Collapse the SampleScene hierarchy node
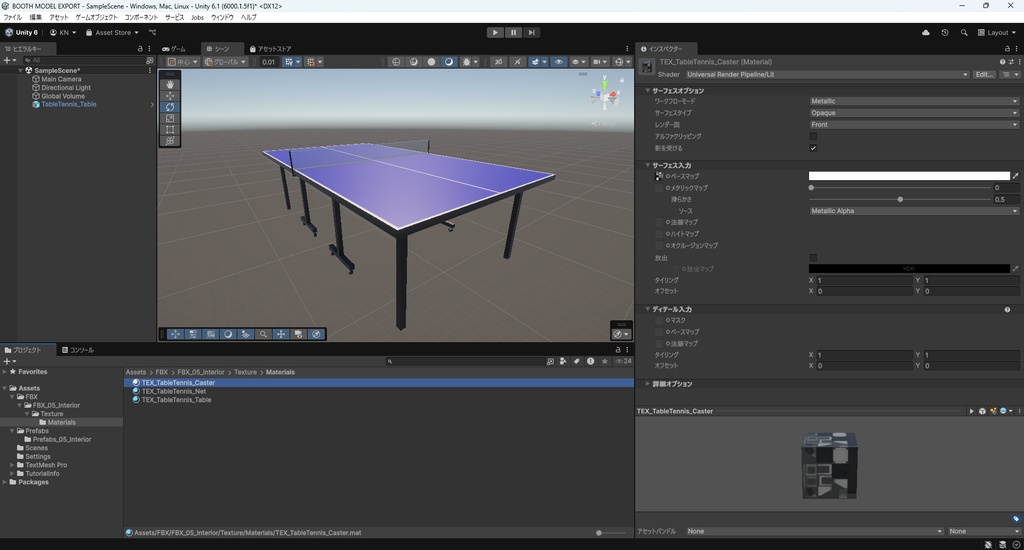The height and width of the screenshot is (550, 1024). (x=20, y=71)
